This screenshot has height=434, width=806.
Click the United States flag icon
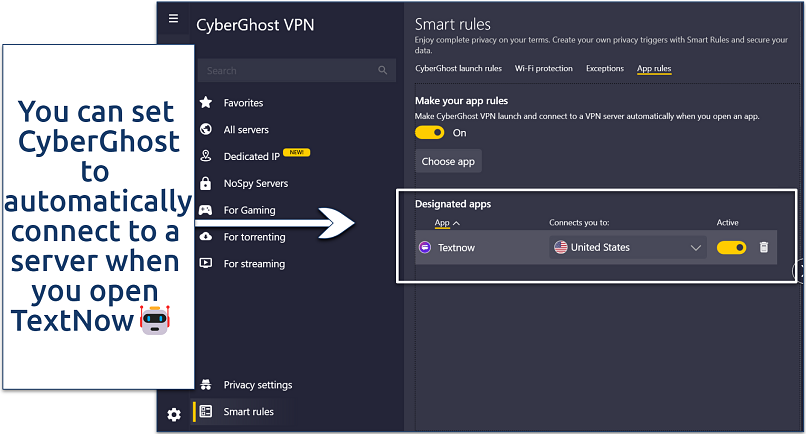pos(560,247)
